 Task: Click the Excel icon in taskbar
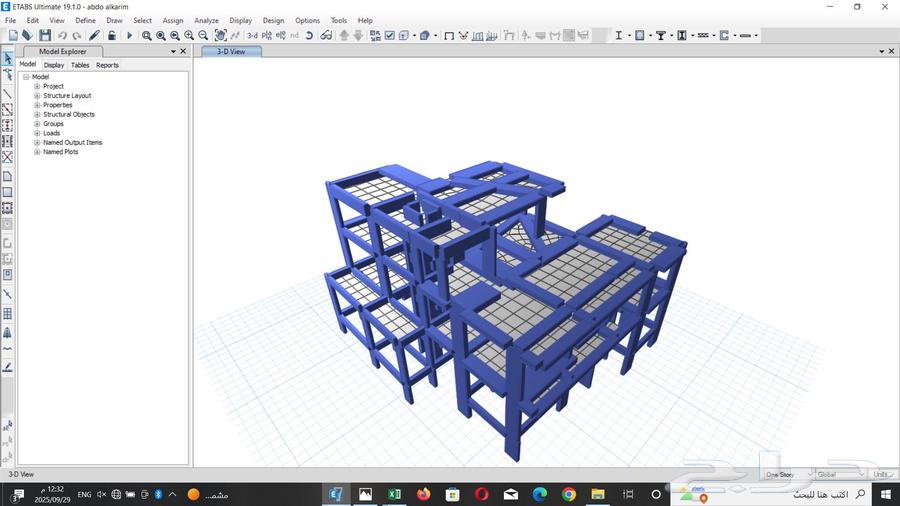[x=395, y=494]
